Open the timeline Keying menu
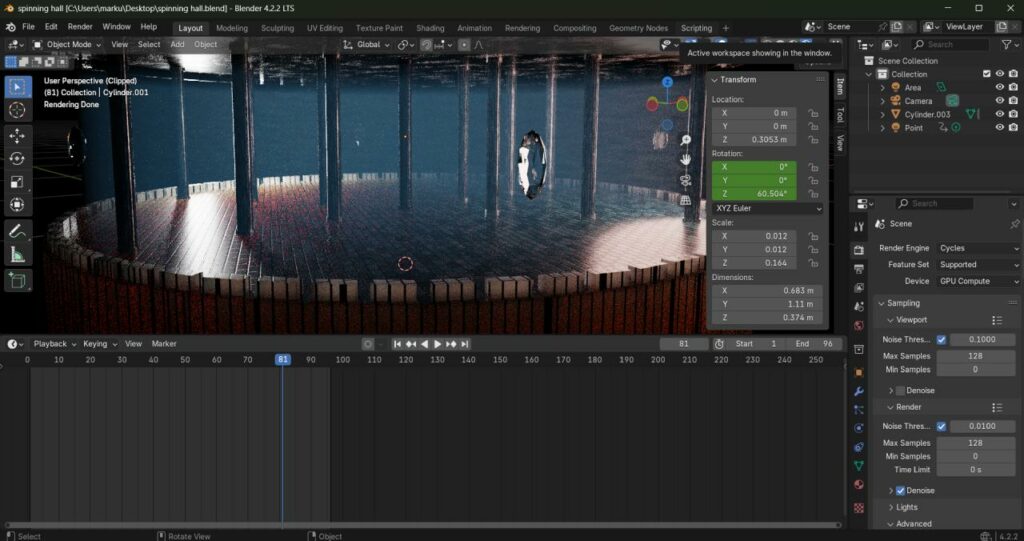Image resolution: width=1024 pixels, height=541 pixels. pyautogui.click(x=99, y=344)
